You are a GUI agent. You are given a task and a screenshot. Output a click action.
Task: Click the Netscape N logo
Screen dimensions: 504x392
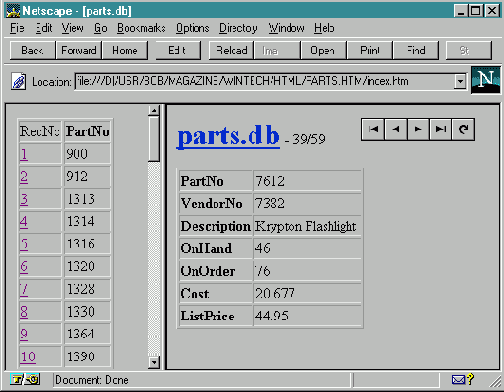[x=485, y=80]
